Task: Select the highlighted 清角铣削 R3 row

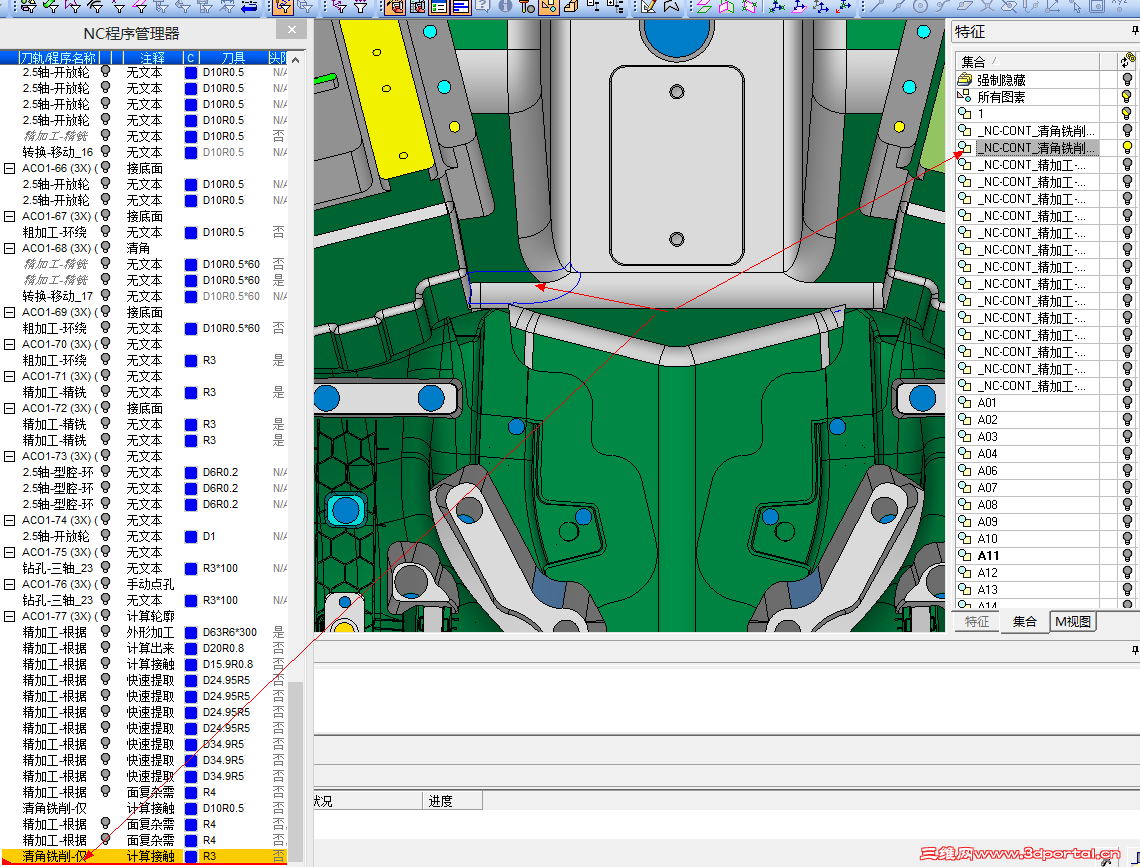Action: (x=144, y=856)
